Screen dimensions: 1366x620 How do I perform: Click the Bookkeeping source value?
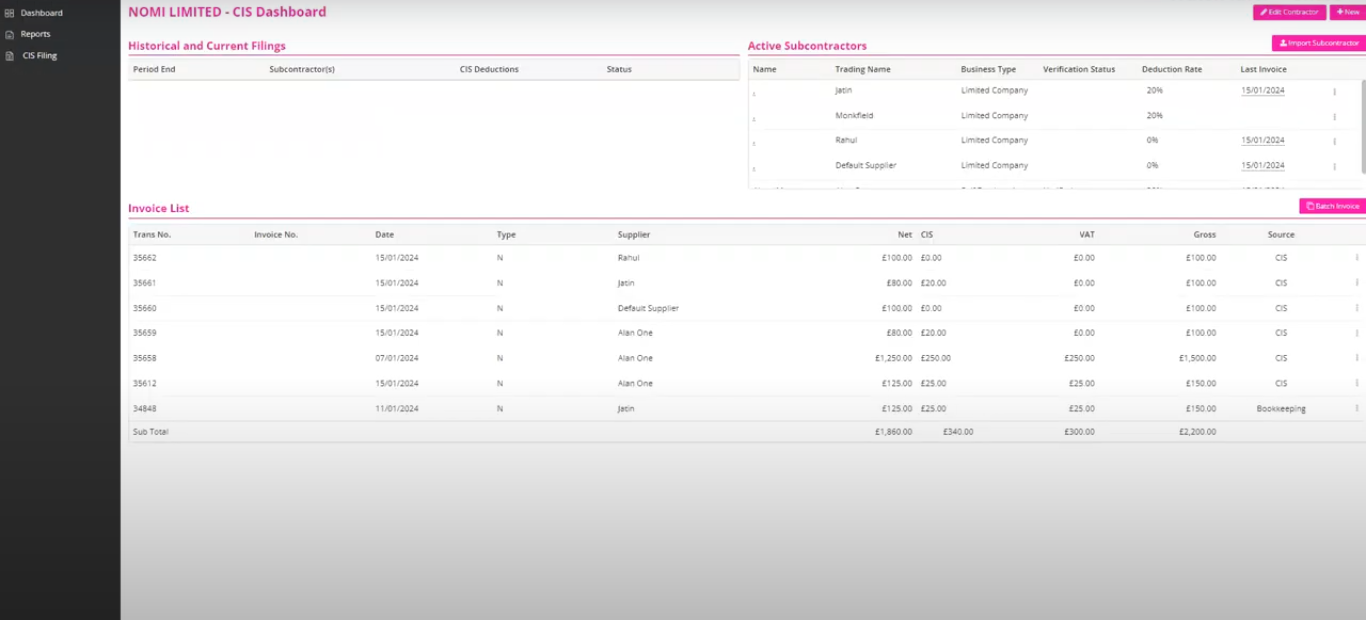[1281, 408]
